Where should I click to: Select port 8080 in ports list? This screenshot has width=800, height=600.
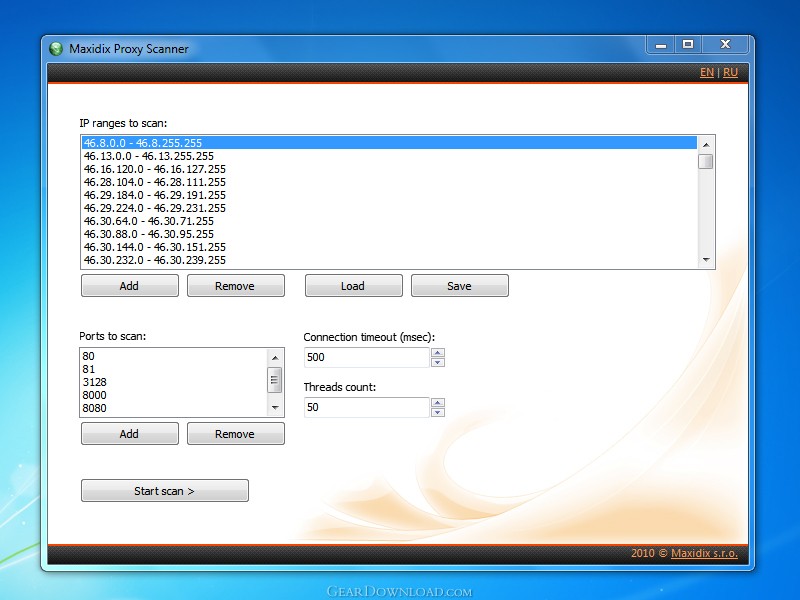174,408
